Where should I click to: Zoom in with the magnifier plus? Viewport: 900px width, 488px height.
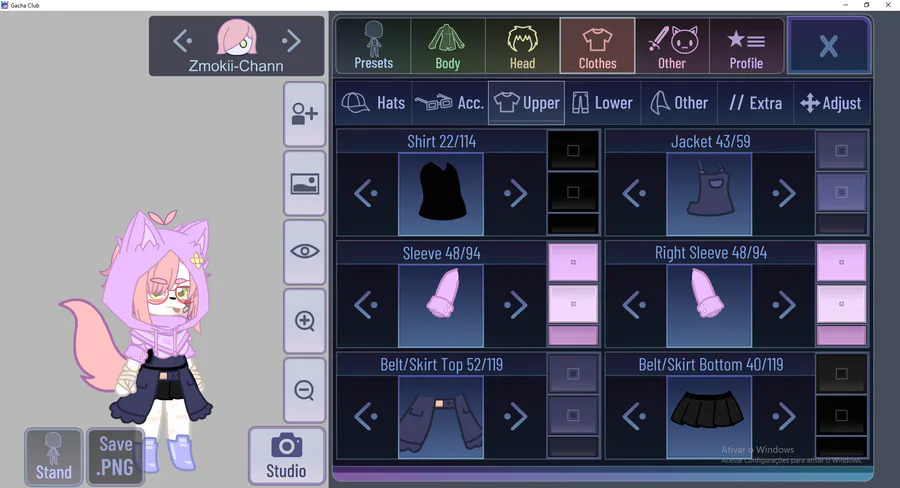pos(304,321)
